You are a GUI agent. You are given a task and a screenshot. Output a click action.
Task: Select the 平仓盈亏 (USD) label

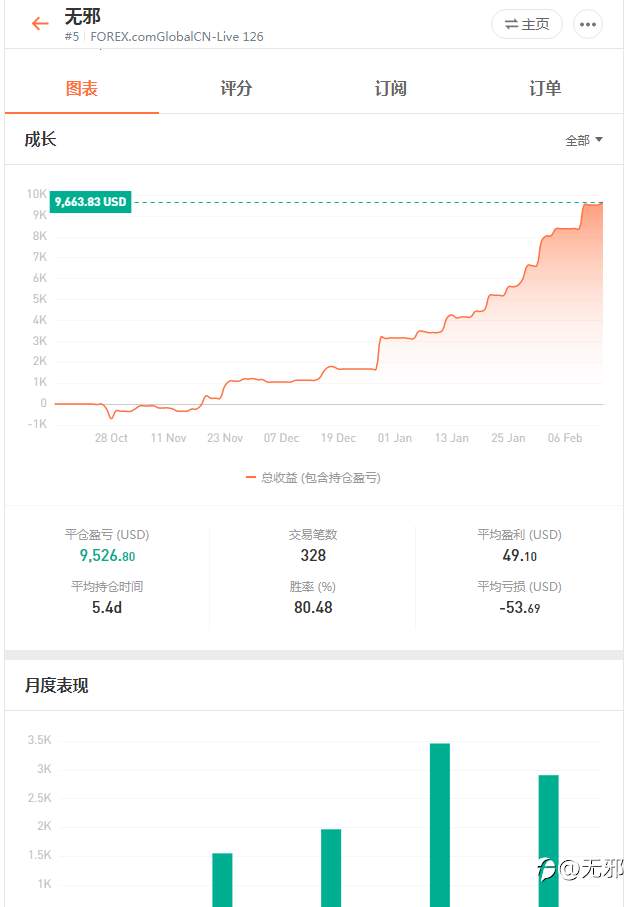[107, 534]
